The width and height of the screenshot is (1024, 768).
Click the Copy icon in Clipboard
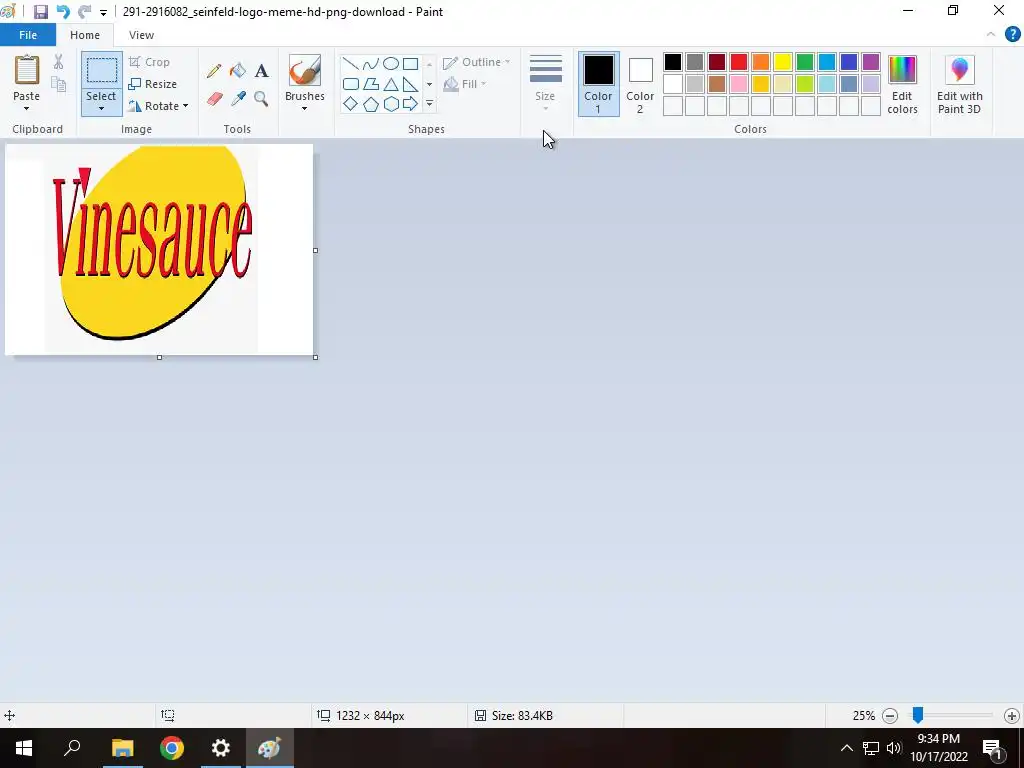coord(59,84)
